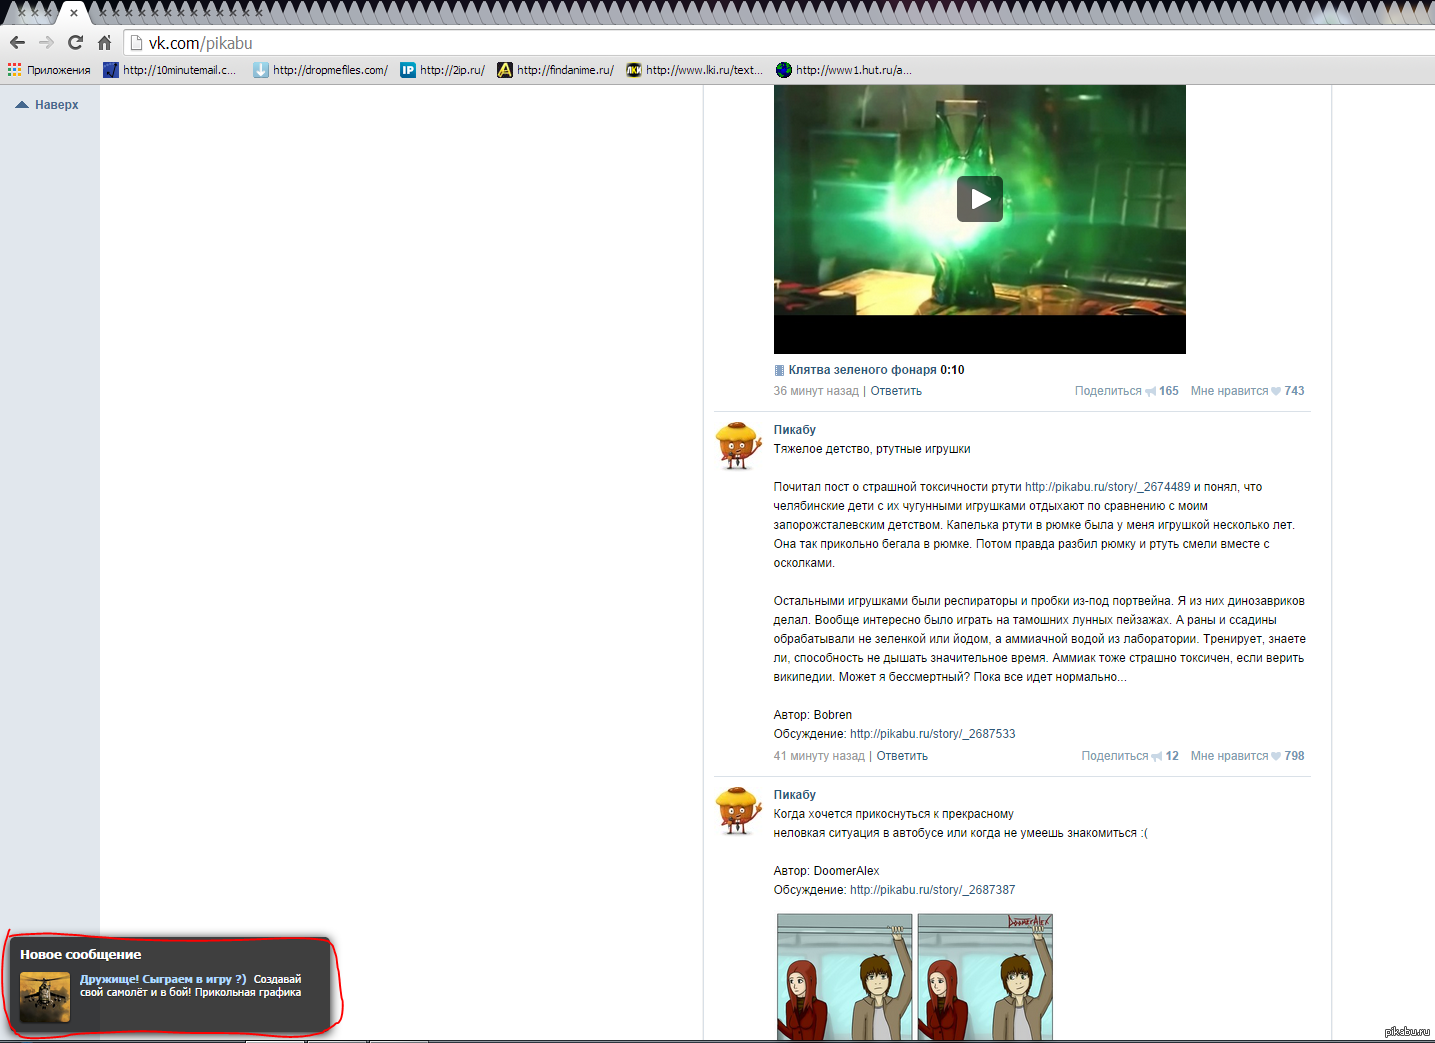Open the Приложения apps bookmark
The image size is (1435, 1043).
[x=49, y=70]
